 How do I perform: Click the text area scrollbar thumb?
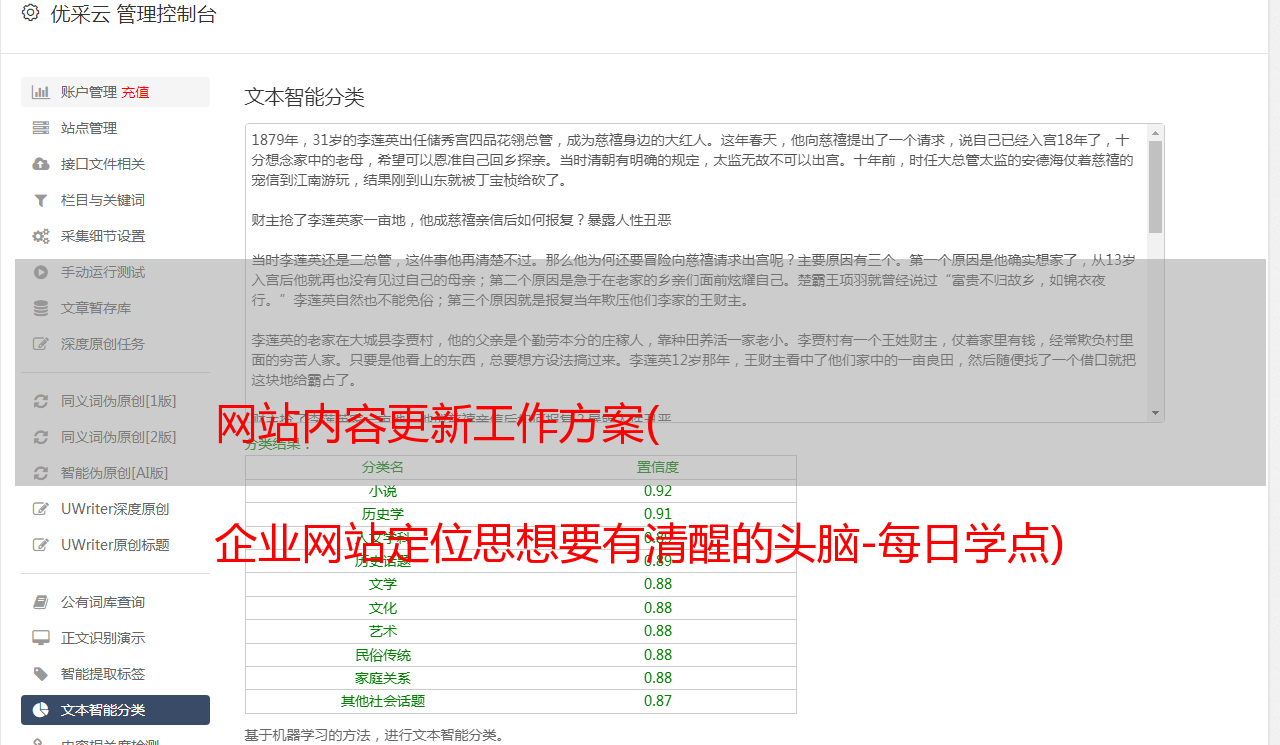click(x=1155, y=186)
